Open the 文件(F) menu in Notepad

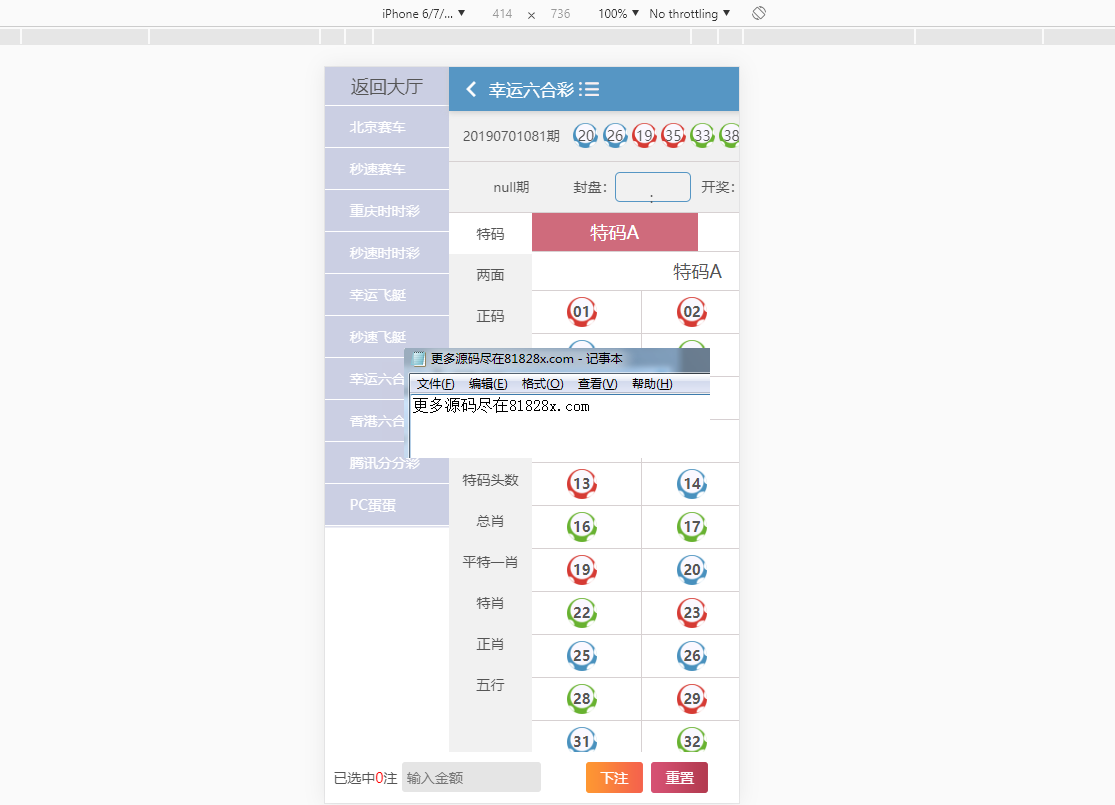coord(435,384)
